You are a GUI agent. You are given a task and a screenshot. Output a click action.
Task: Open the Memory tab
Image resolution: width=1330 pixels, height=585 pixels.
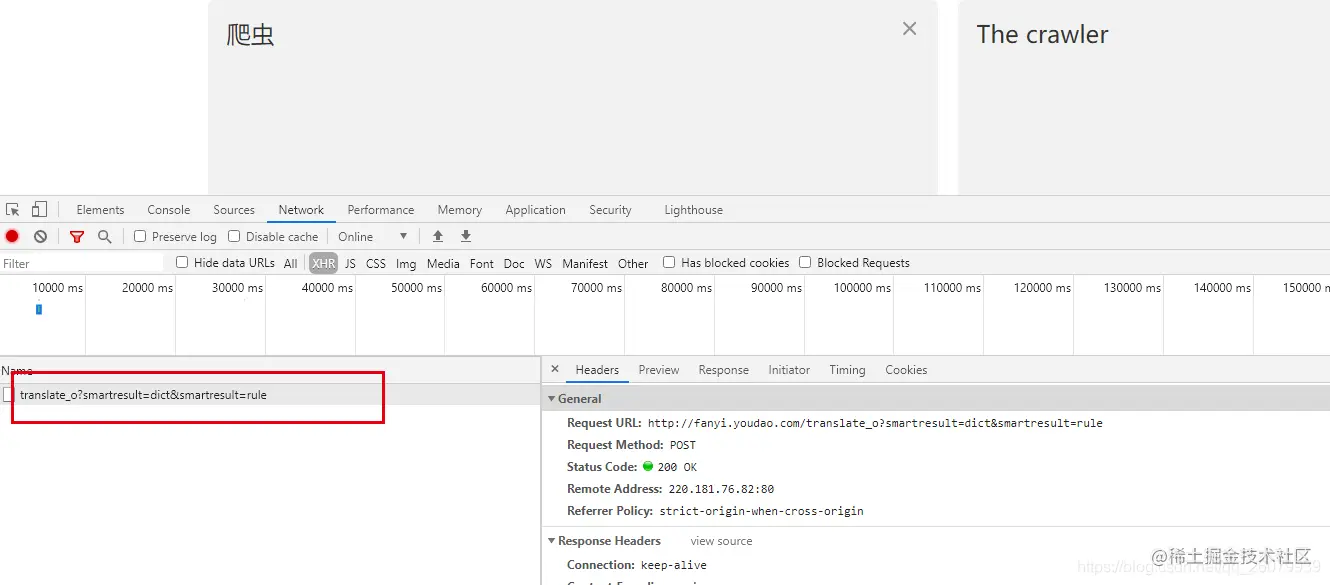pos(459,210)
